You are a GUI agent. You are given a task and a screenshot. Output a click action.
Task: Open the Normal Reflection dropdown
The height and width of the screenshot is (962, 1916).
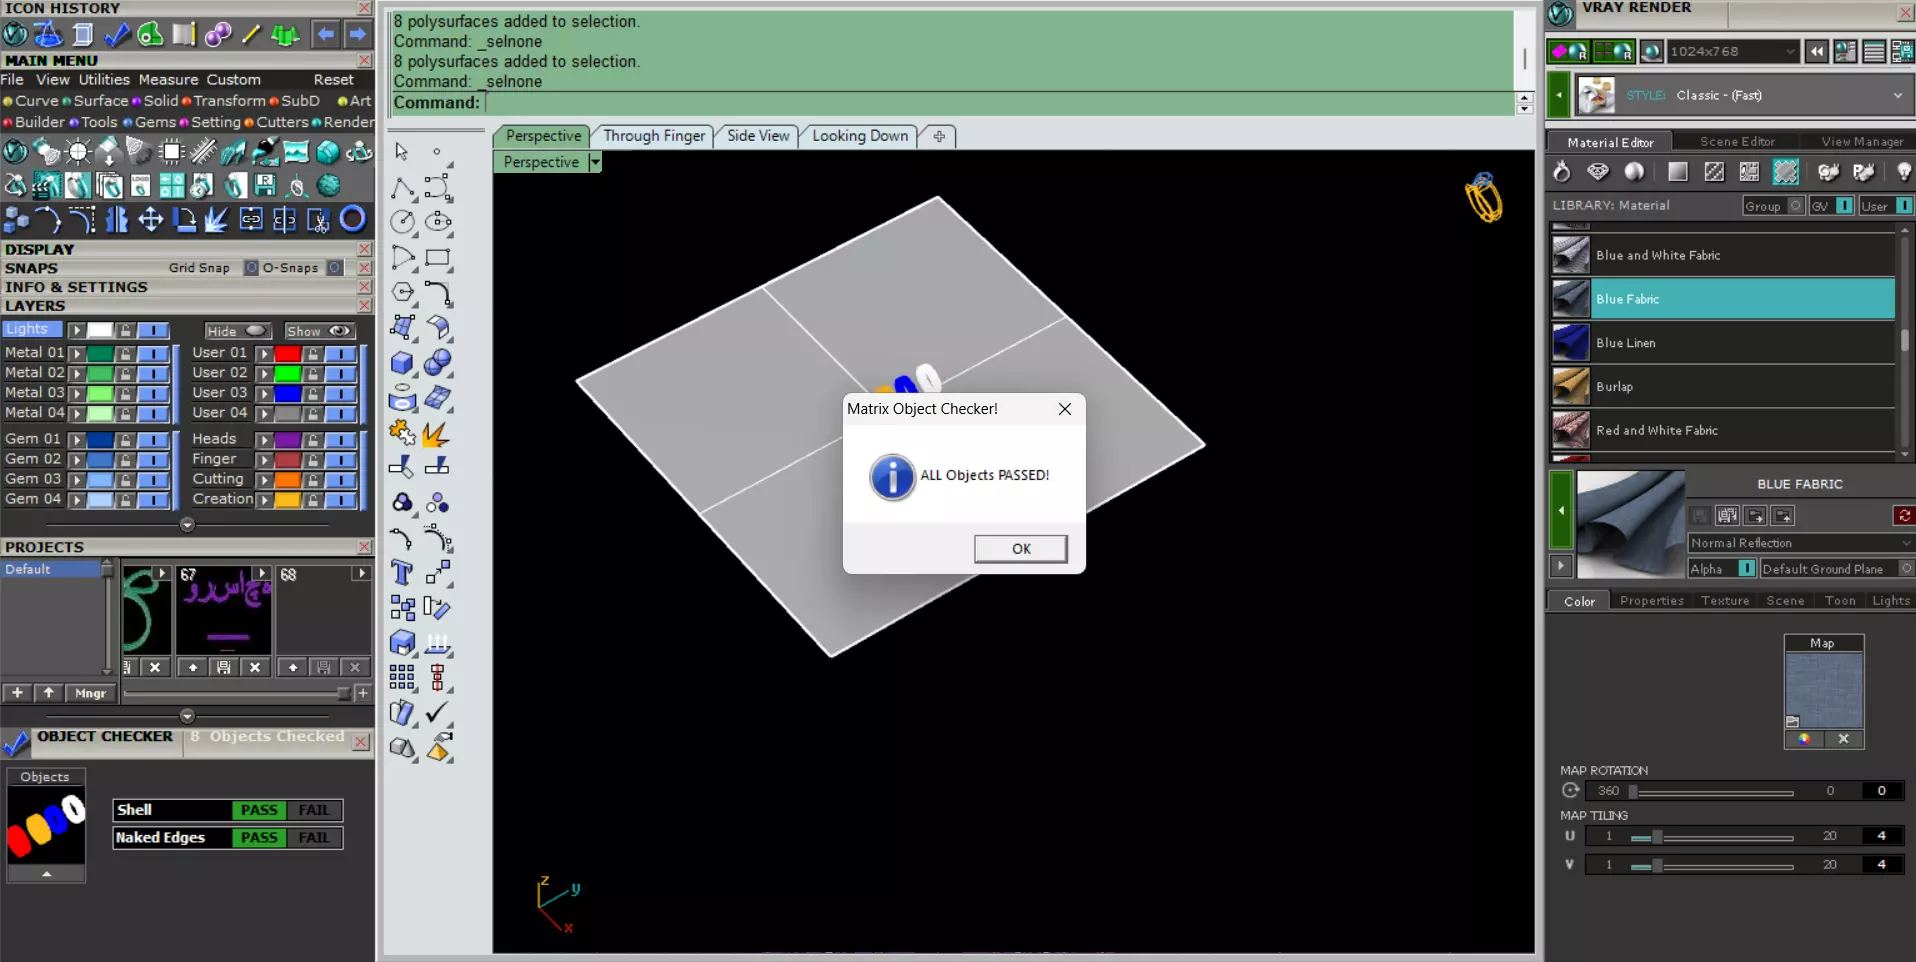tap(1801, 543)
